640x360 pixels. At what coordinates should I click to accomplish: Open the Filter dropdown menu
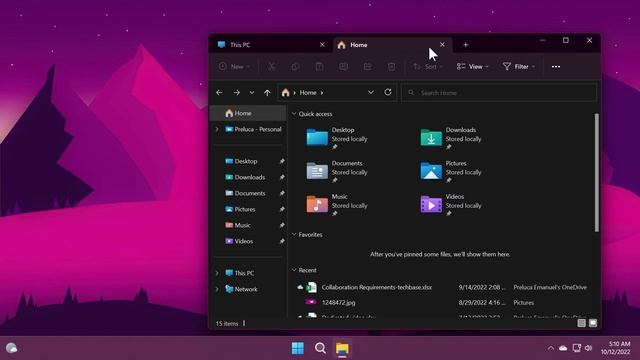(x=519, y=67)
